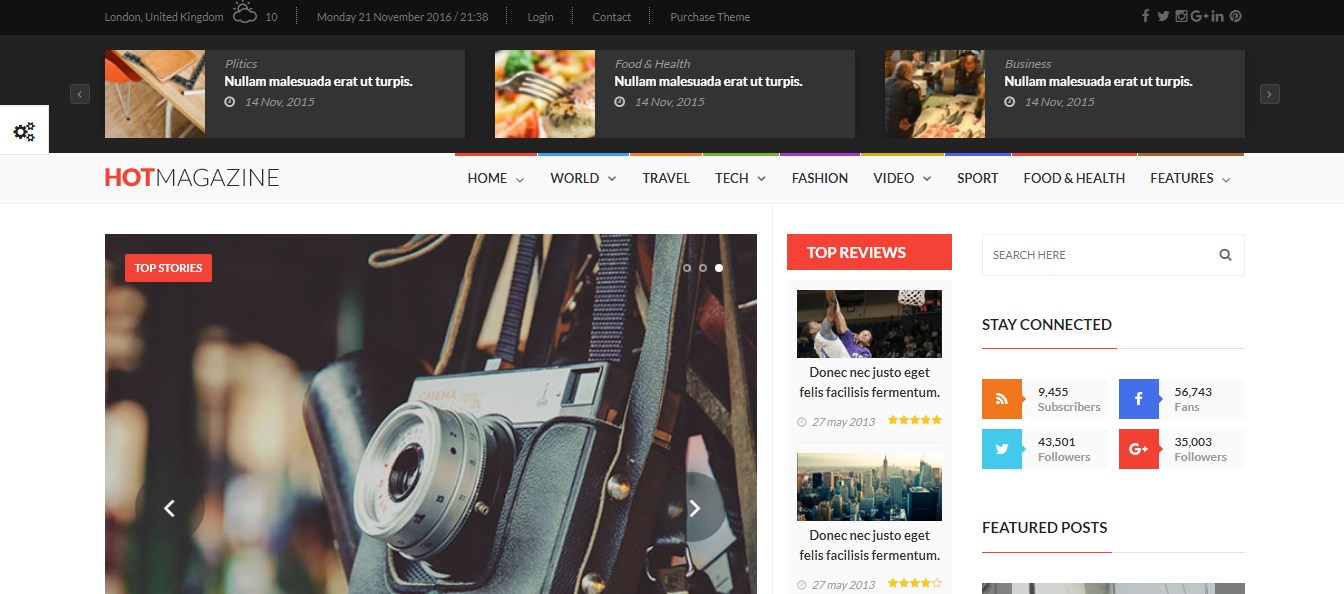
Task: Click the orange RSS subscribers icon
Action: (1002, 398)
